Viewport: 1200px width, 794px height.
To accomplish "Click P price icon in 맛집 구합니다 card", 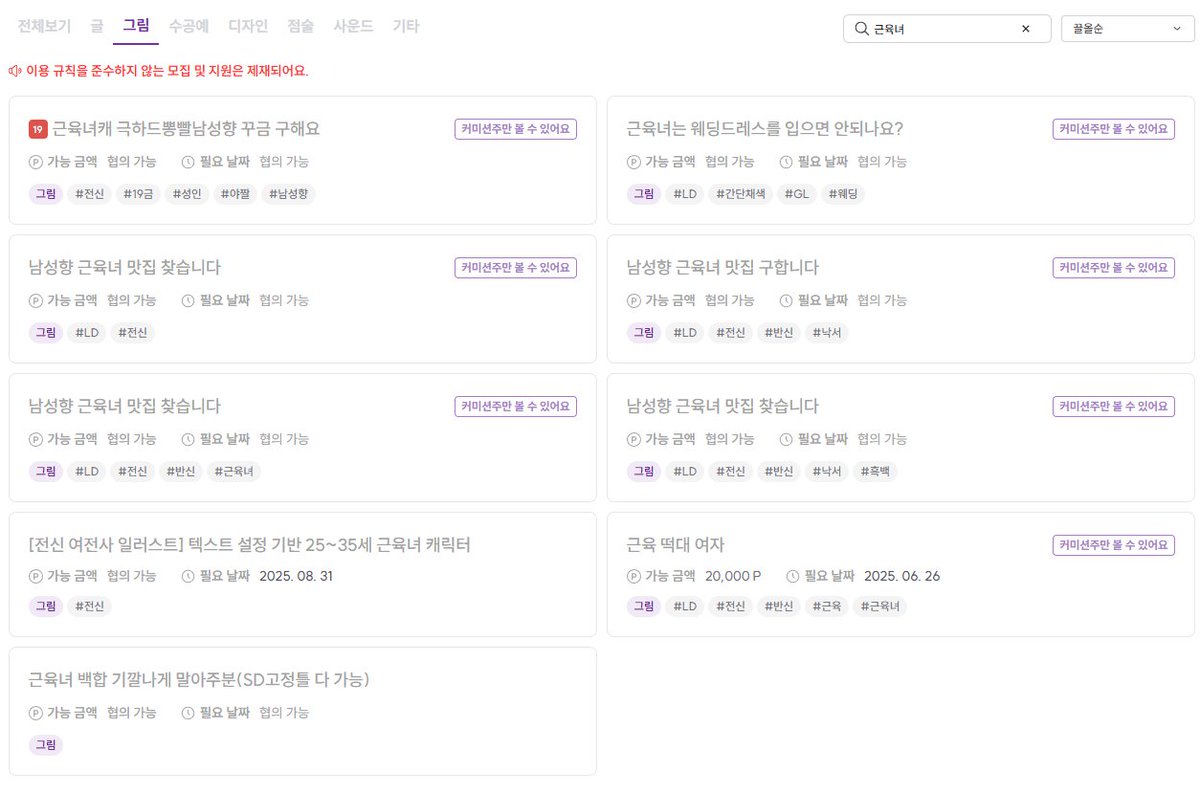I will coord(634,300).
